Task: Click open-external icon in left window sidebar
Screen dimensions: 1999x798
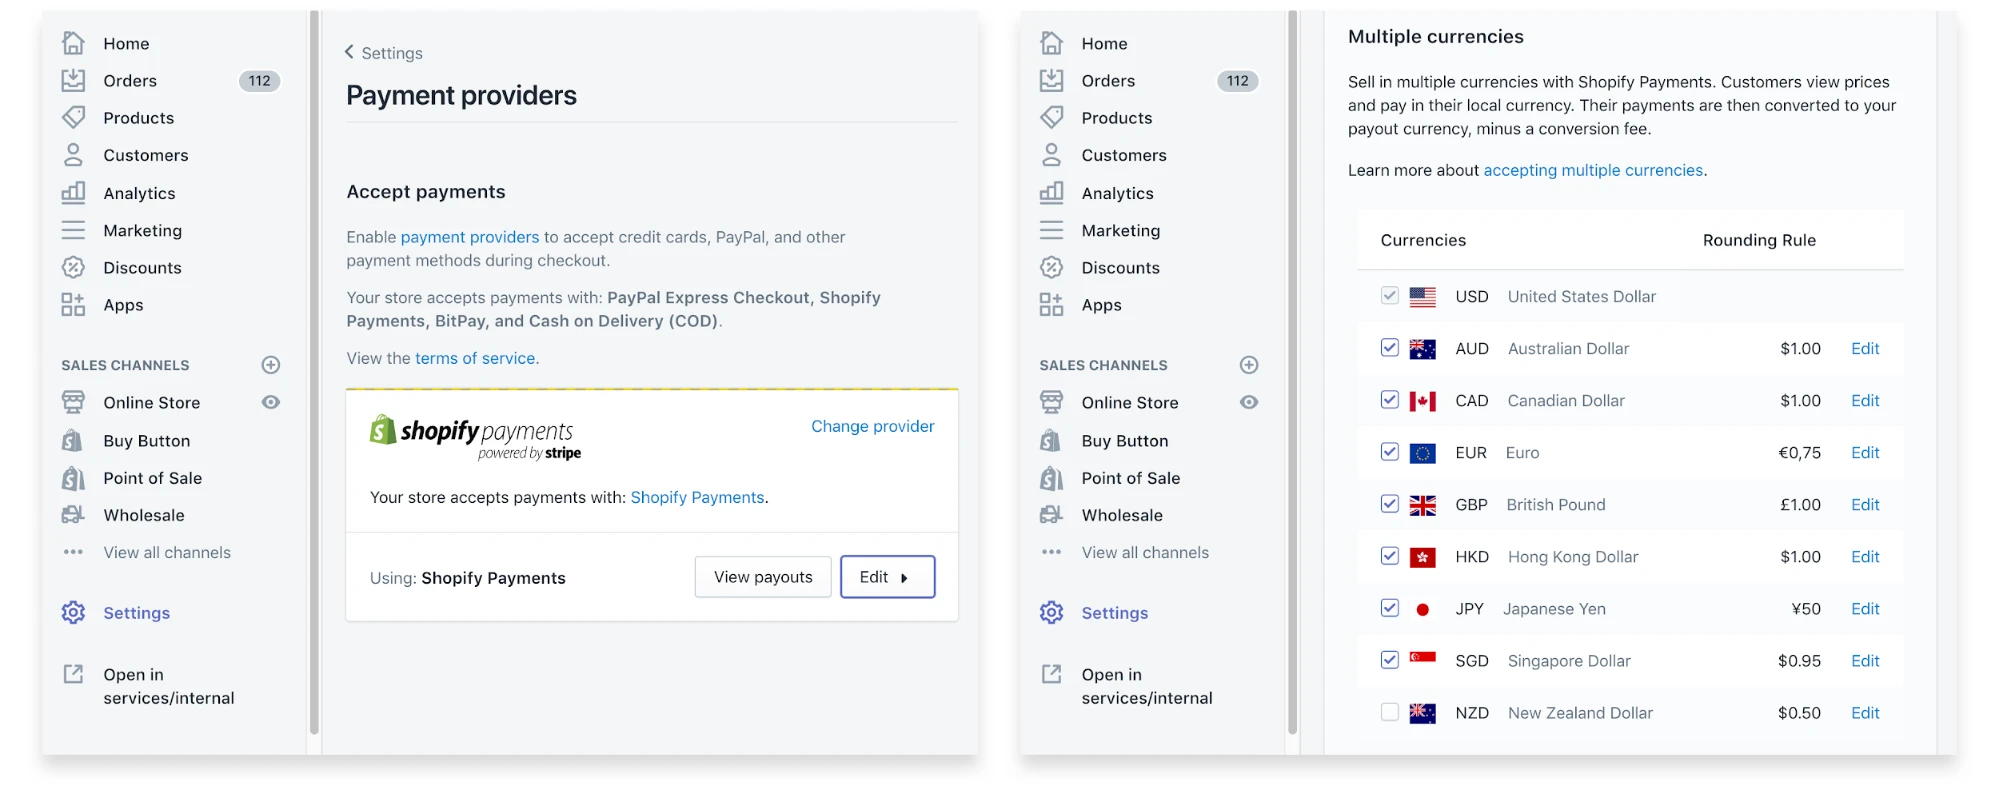Action: 73,674
